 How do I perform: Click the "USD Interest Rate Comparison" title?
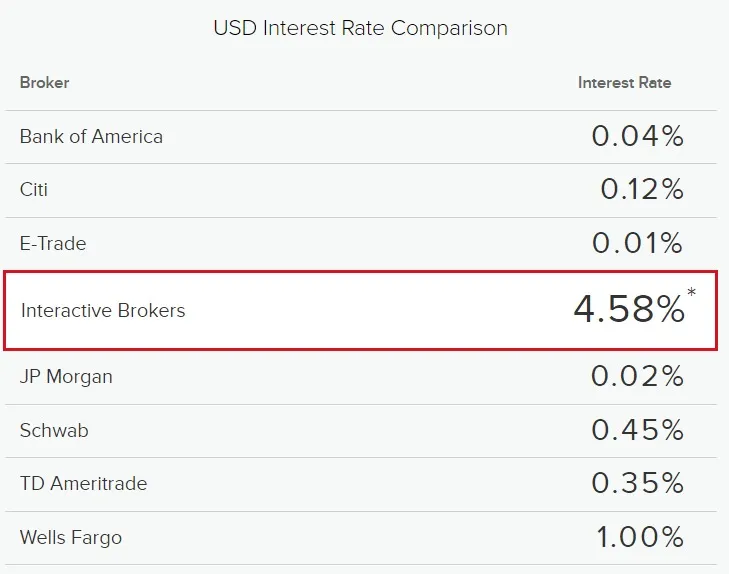tap(360, 28)
